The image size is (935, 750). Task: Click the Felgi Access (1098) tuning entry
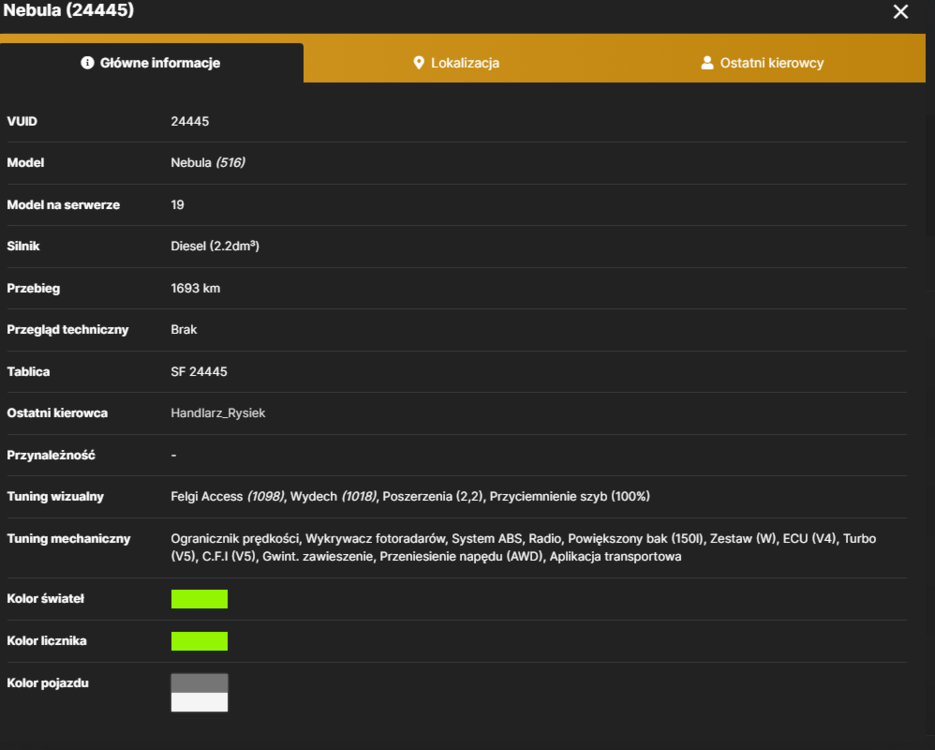pyautogui.click(x=227, y=497)
